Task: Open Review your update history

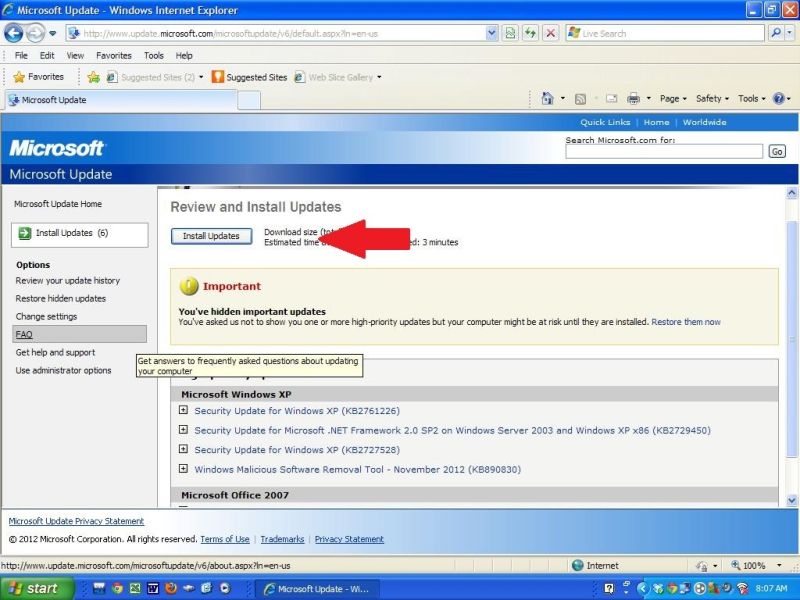Action: (x=67, y=281)
